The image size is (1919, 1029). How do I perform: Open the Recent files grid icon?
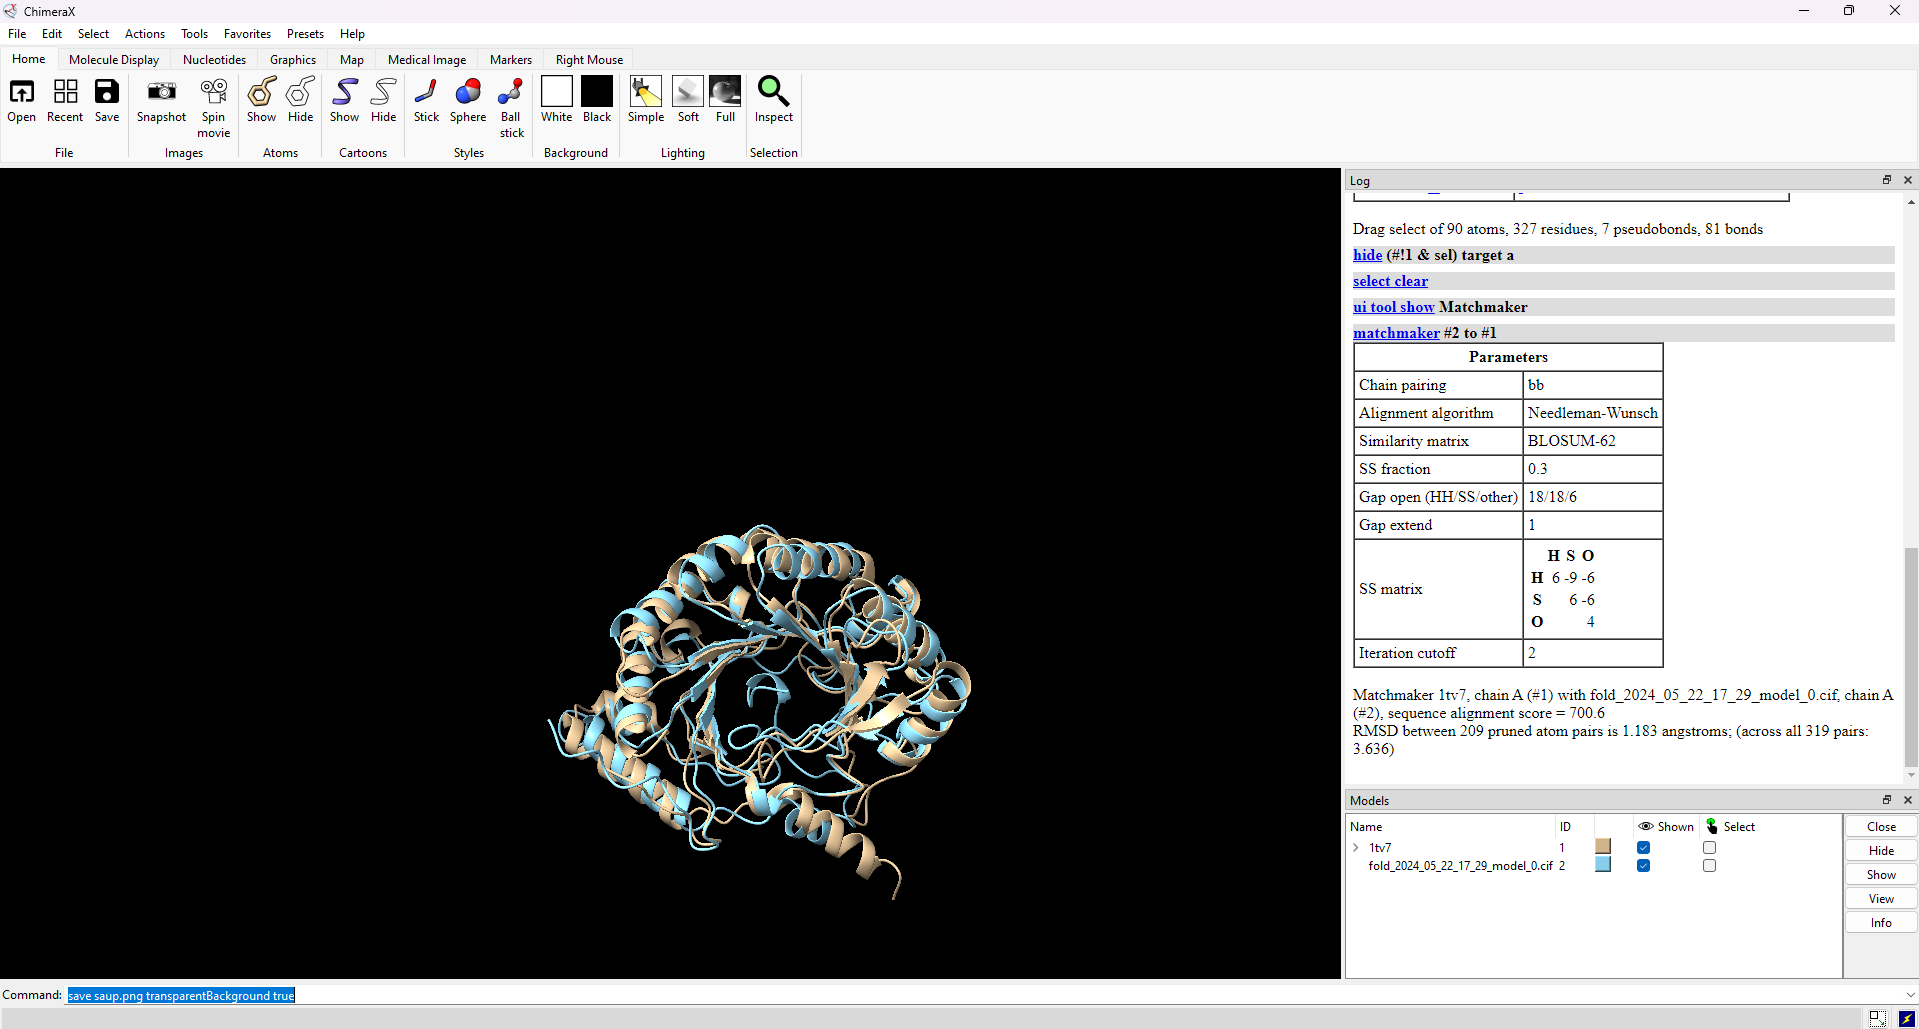point(65,92)
